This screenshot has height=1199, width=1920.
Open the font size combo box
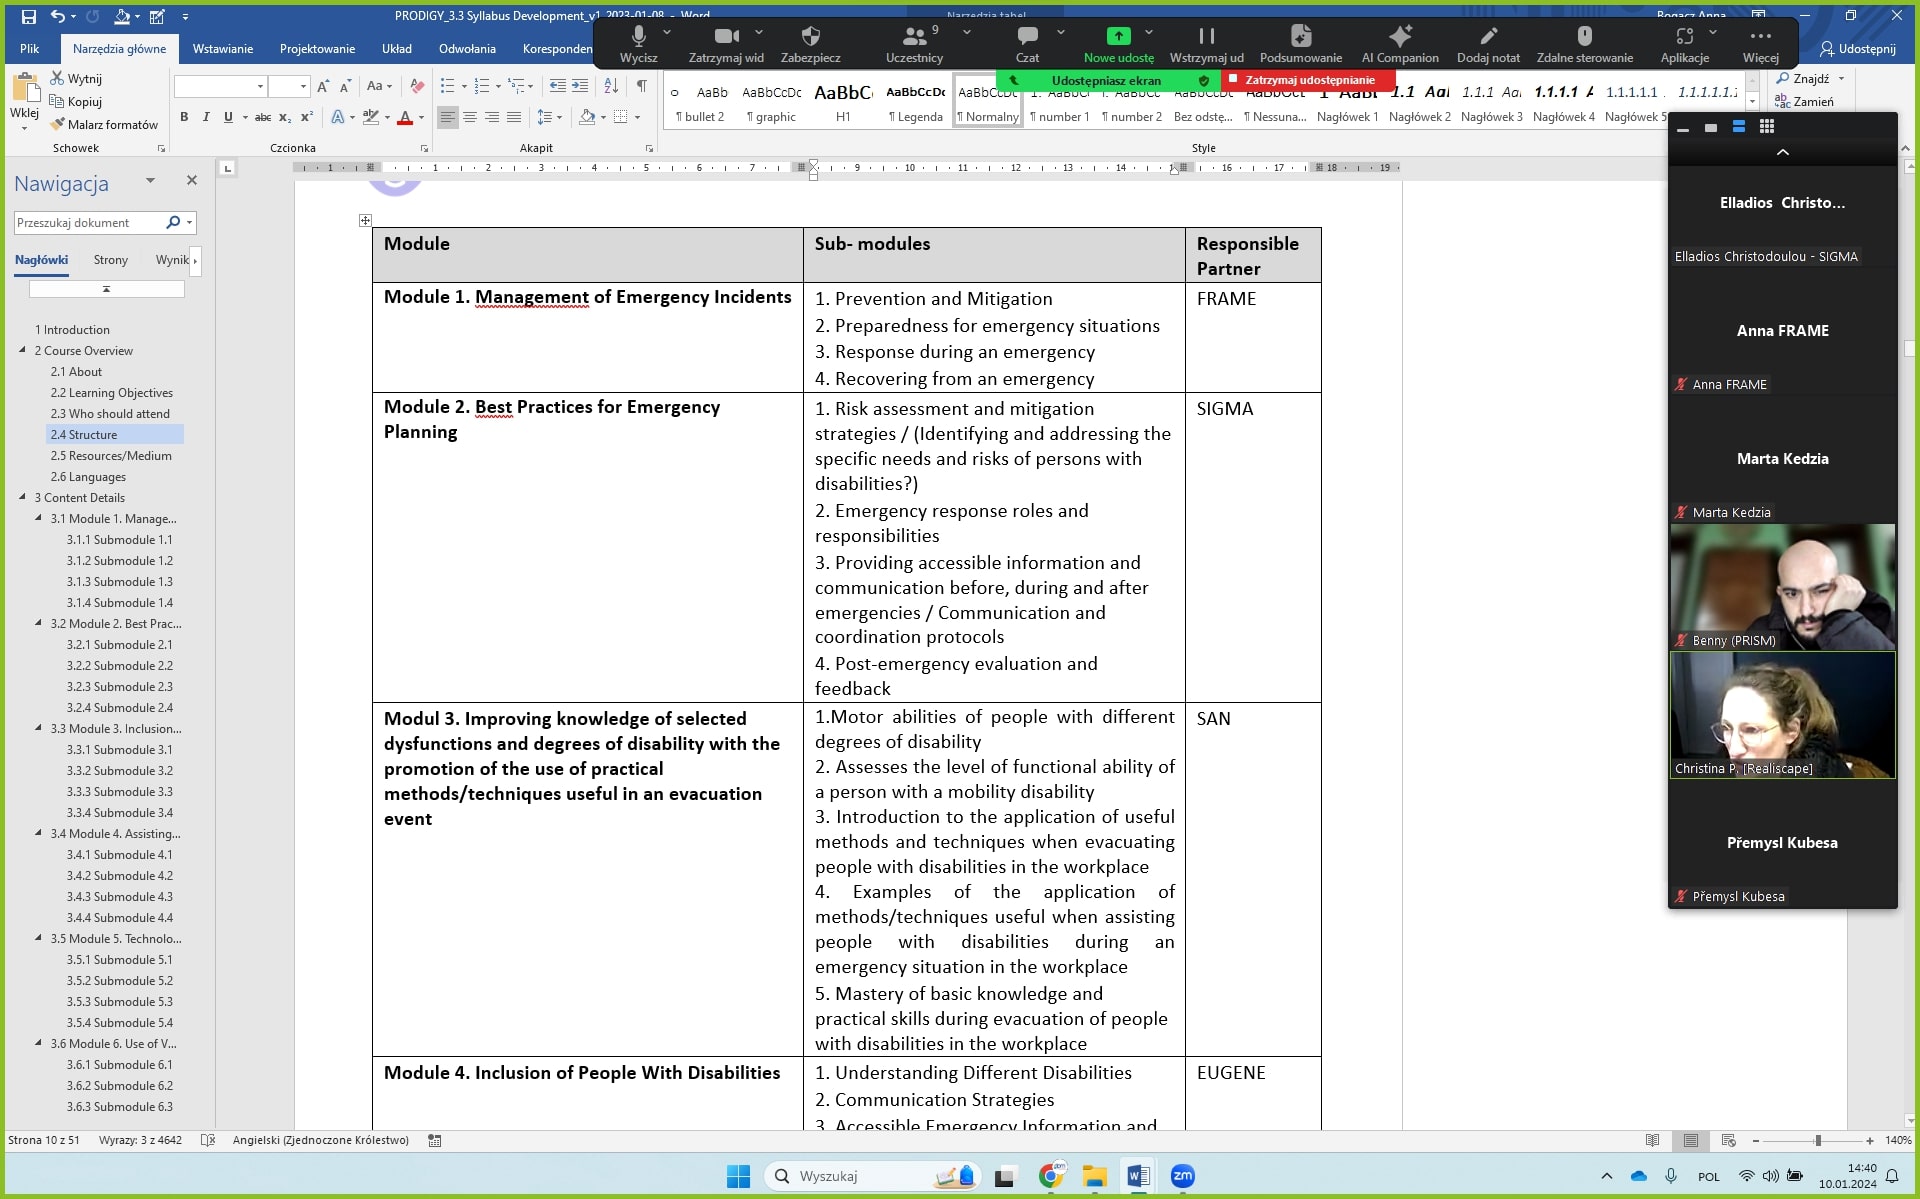click(x=289, y=86)
